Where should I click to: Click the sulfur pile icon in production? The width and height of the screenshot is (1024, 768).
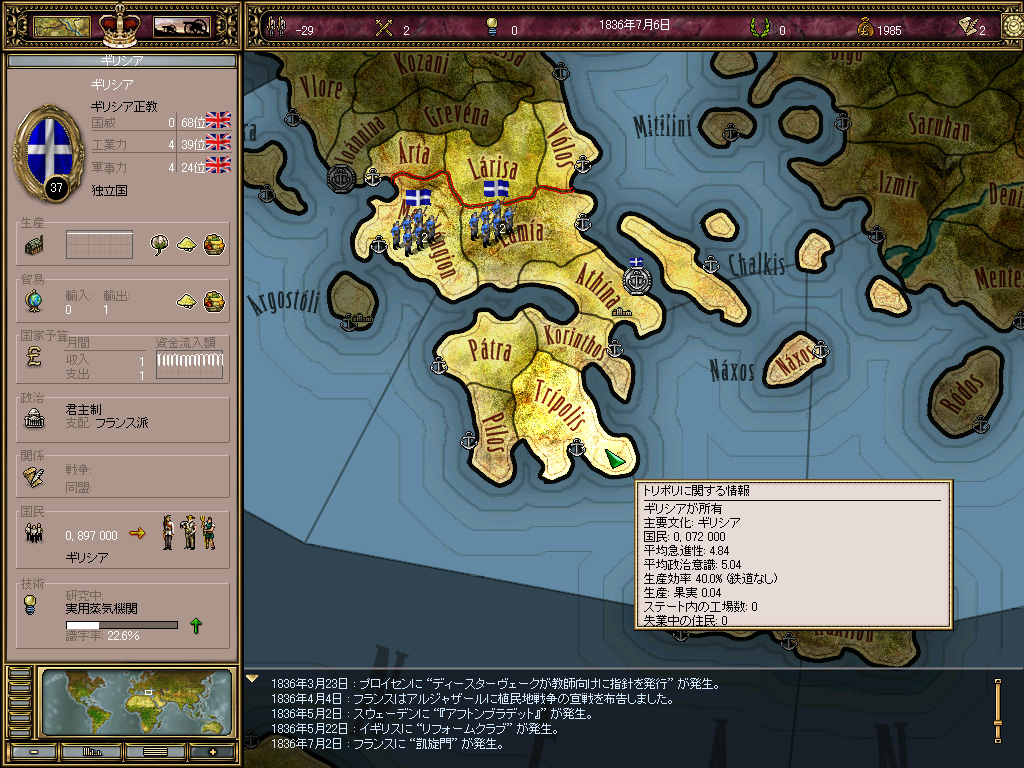[x=187, y=244]
